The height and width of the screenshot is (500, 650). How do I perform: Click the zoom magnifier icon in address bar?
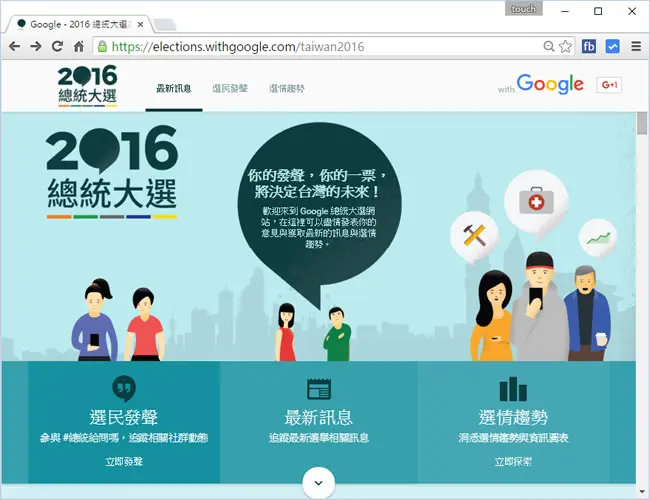(549, 46)
